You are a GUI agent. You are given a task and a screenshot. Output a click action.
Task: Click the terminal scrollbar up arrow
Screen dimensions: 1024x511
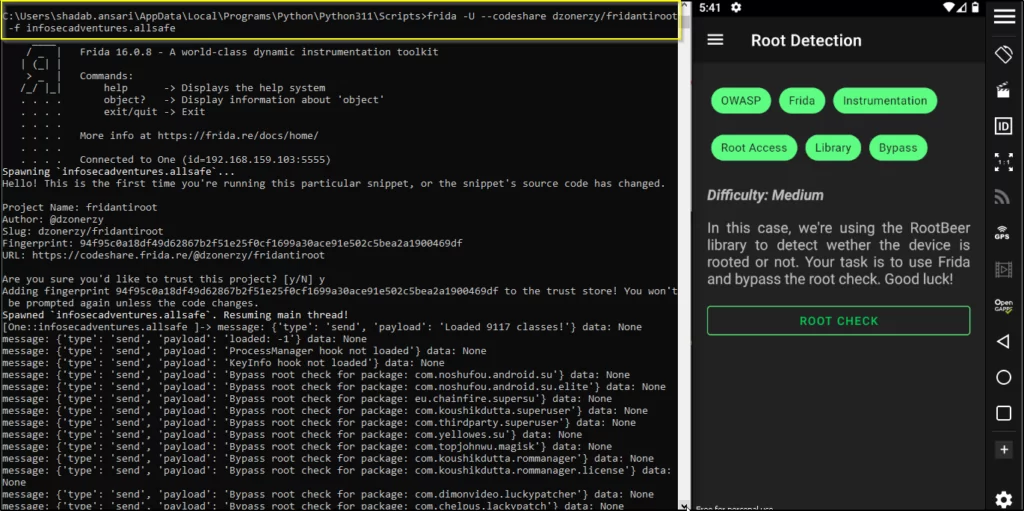click(x=684, y=5)
